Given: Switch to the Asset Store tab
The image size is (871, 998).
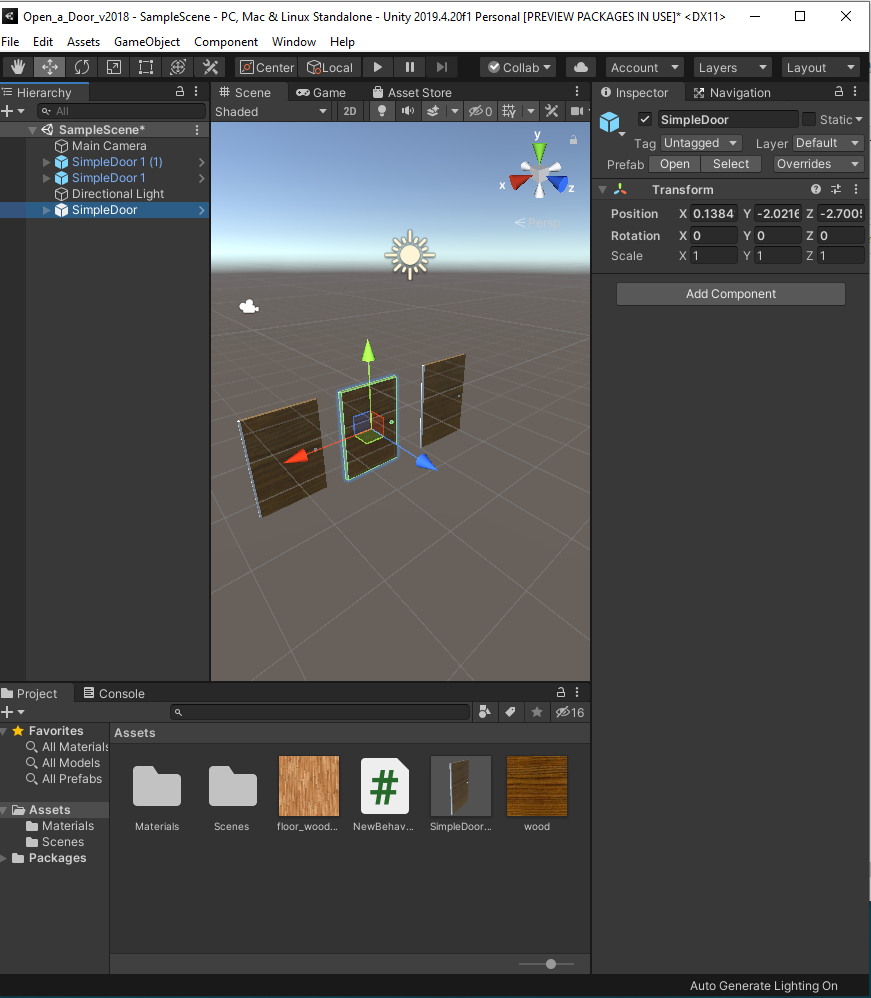Looking at the screenshot, I should pyautogui.click(x=412, y=92).
